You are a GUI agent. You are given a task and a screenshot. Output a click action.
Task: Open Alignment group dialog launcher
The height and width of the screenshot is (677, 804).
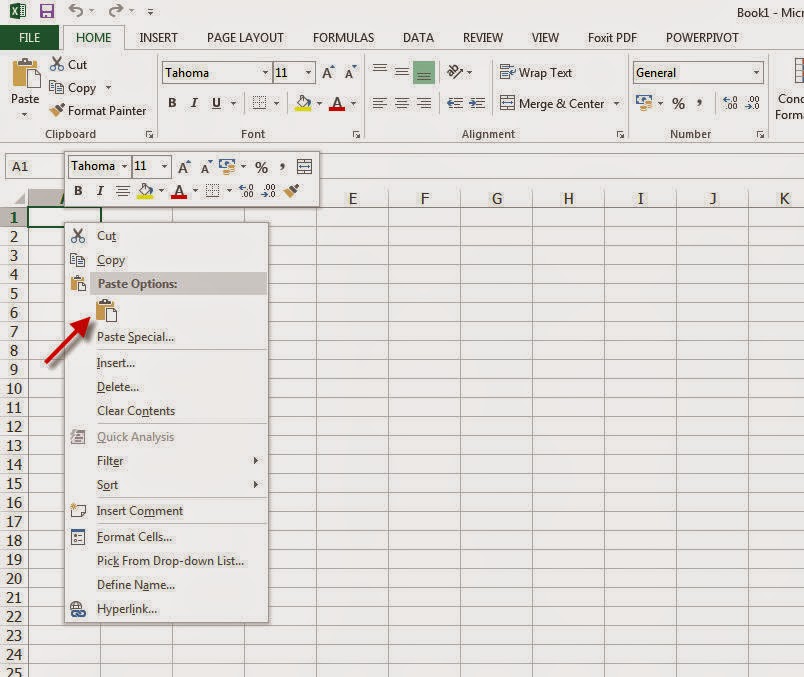(620, 134)
